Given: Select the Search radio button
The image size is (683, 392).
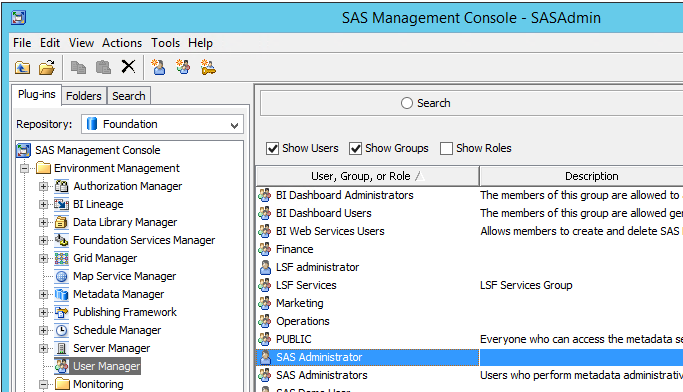Looking at the screenshot, I should (x=406, y=103).
